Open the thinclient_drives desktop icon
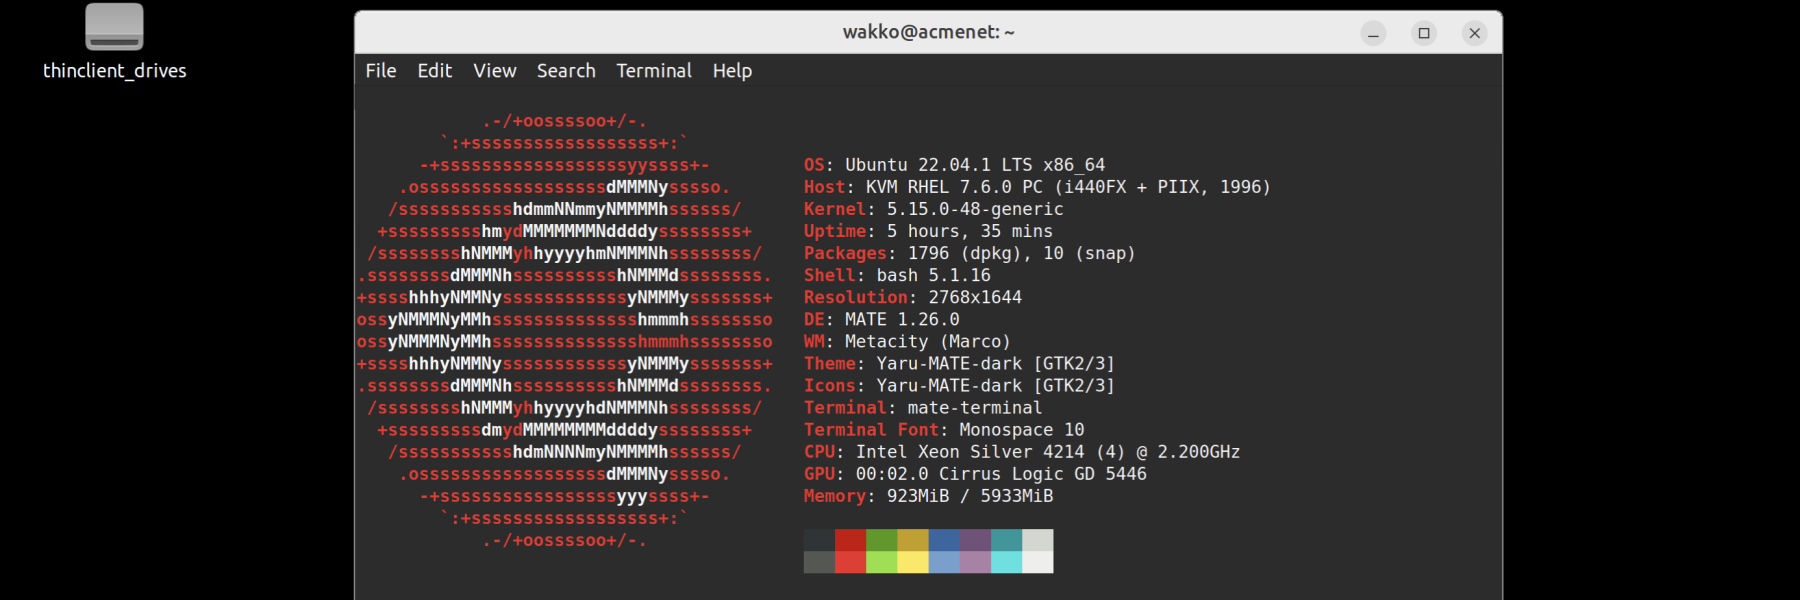This screenshot has width=1800, height=600. pos(114,29)
